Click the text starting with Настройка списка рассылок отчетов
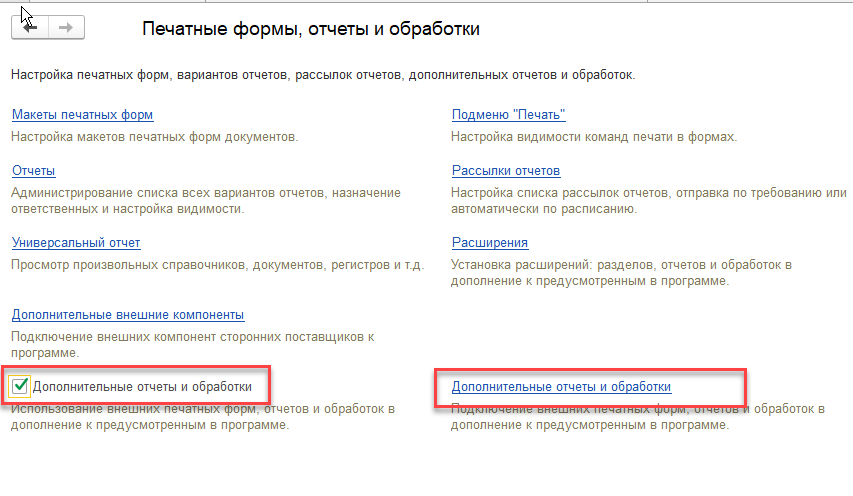 click(x=649, y=201)
